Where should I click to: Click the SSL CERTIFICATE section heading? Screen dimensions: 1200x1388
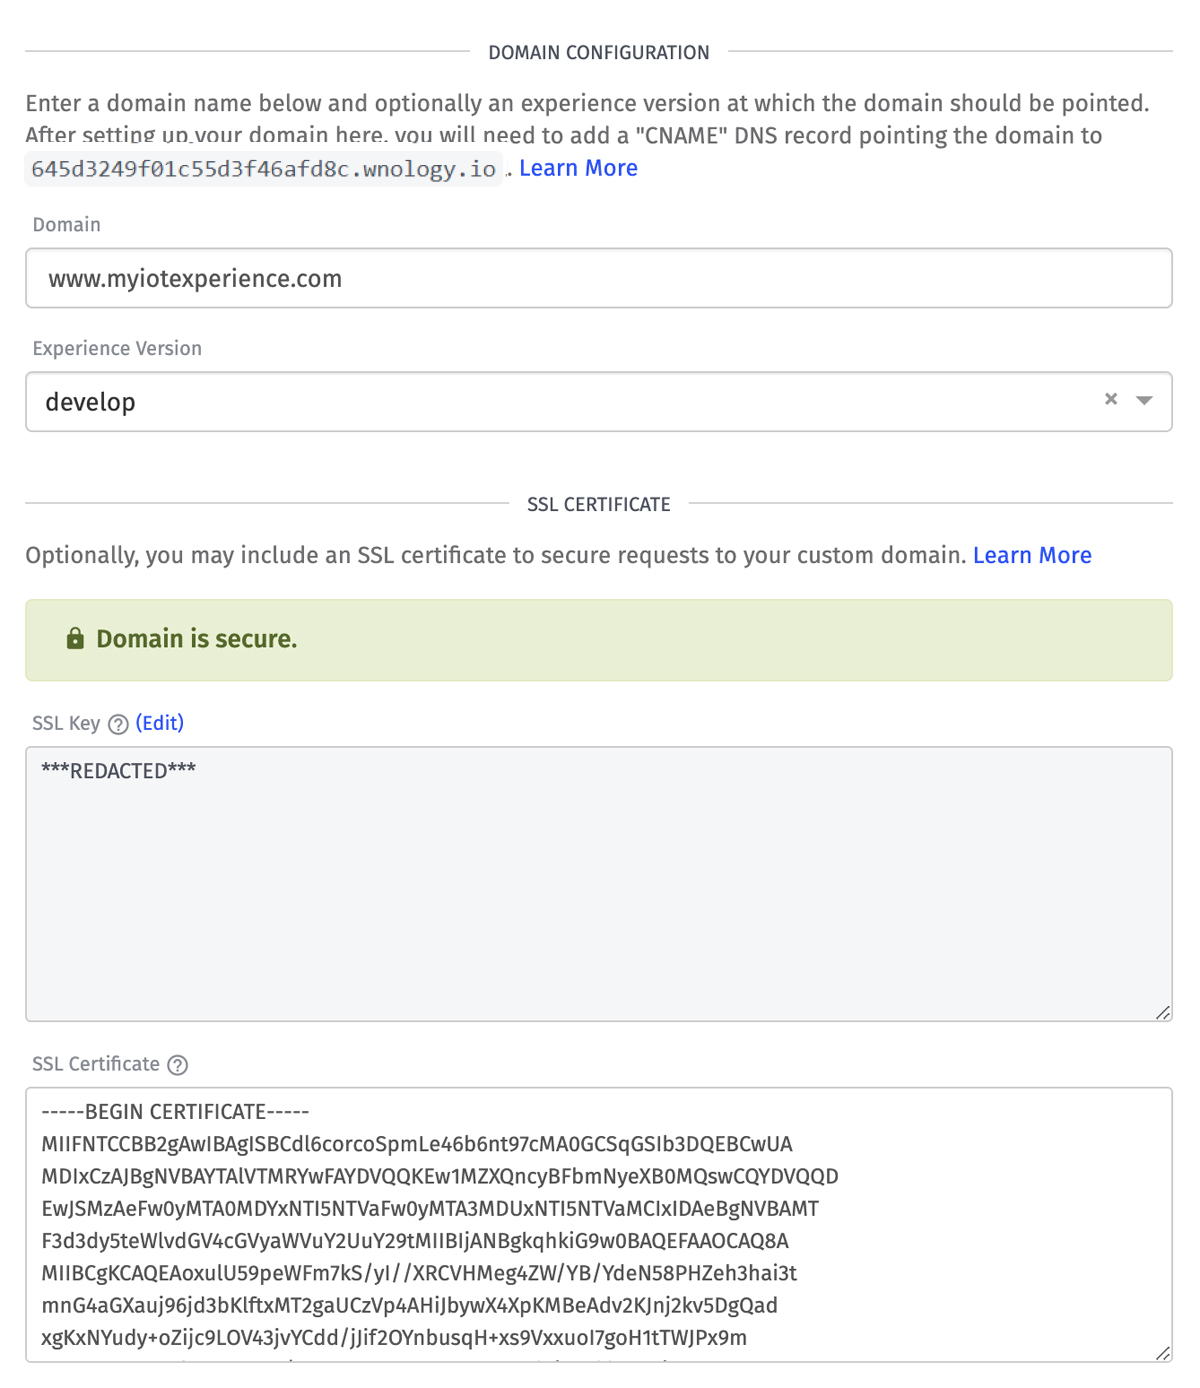(x=598, y=504)
